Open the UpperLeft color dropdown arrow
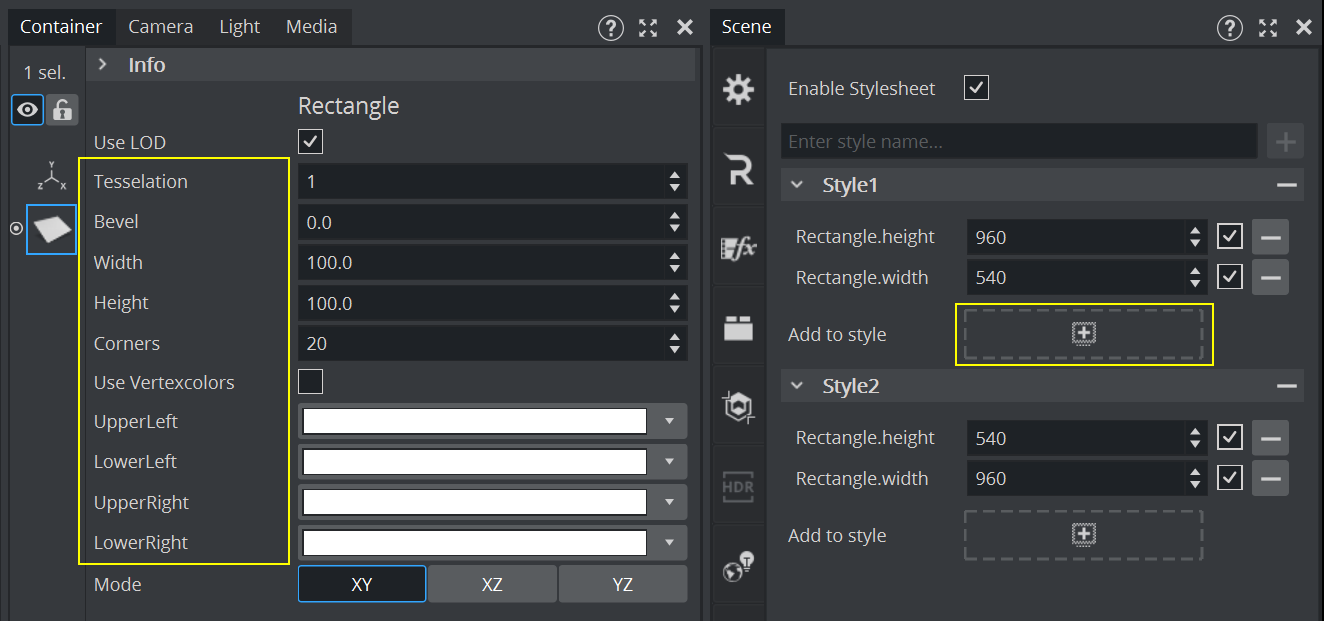 point(669,422)
